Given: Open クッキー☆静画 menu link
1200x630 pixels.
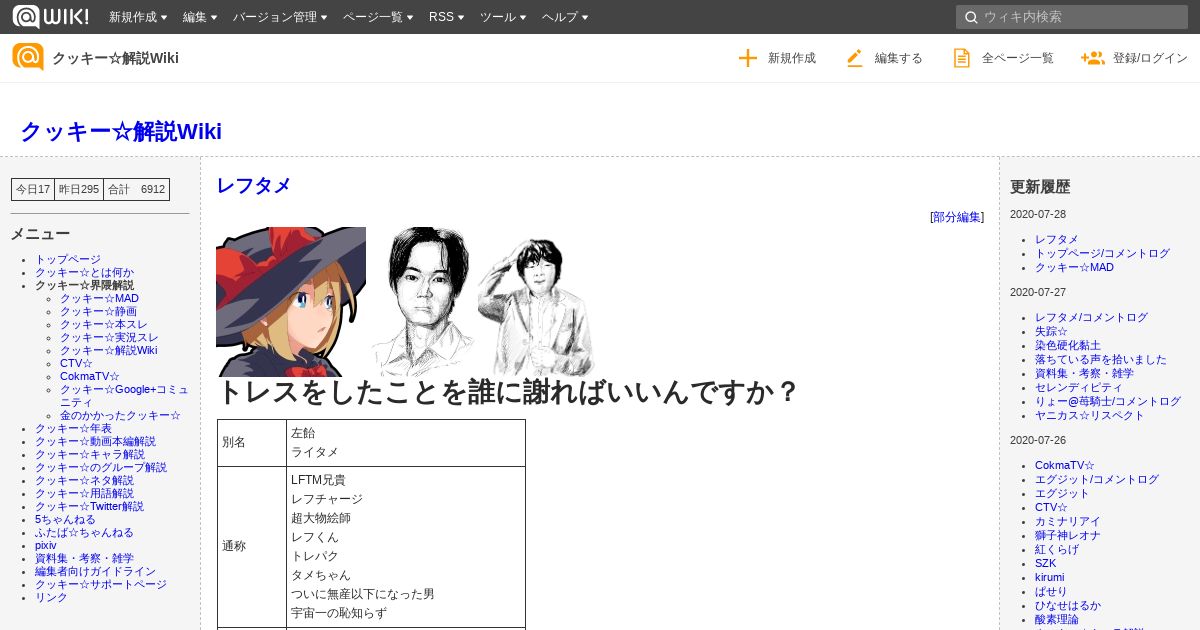Looking at the screenshot, I should [98, 311].
